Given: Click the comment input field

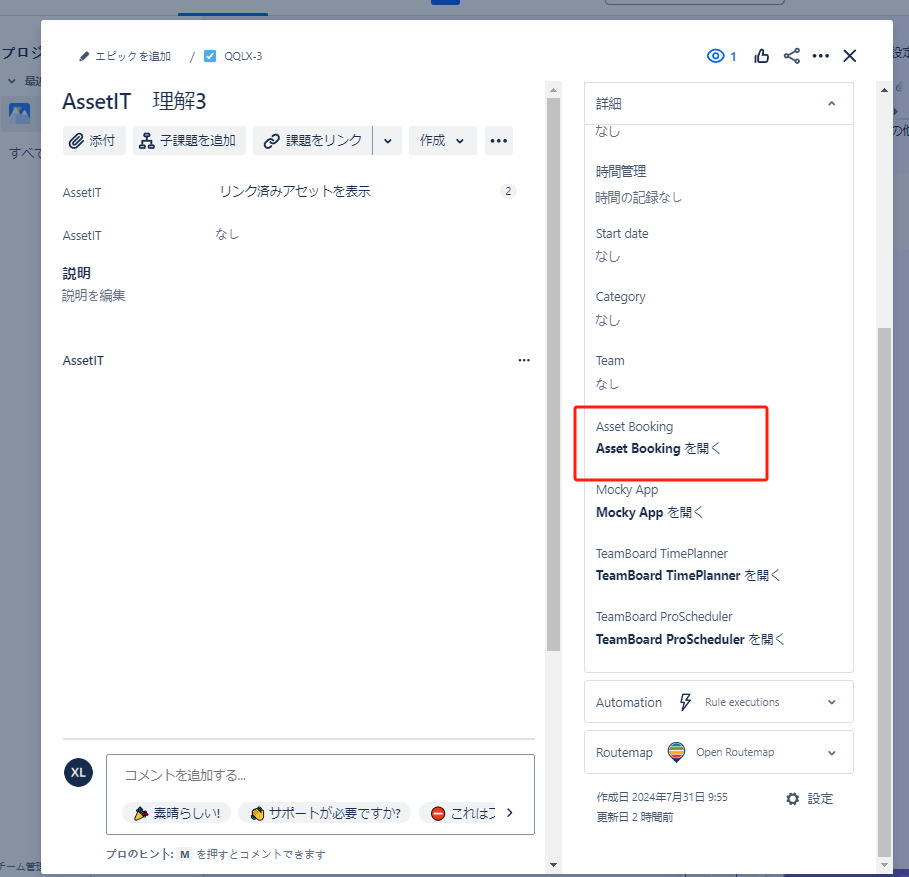Looking at the screenshot, I should [x=320, y=775].
